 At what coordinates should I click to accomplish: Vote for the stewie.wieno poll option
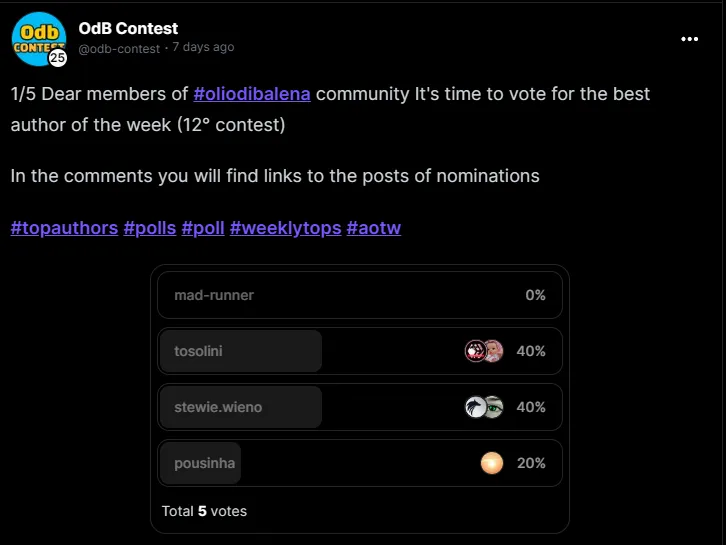360,407
